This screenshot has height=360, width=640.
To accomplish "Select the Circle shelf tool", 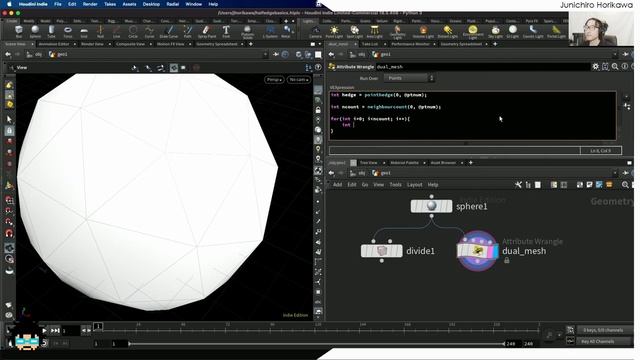I will coord(133,31).
